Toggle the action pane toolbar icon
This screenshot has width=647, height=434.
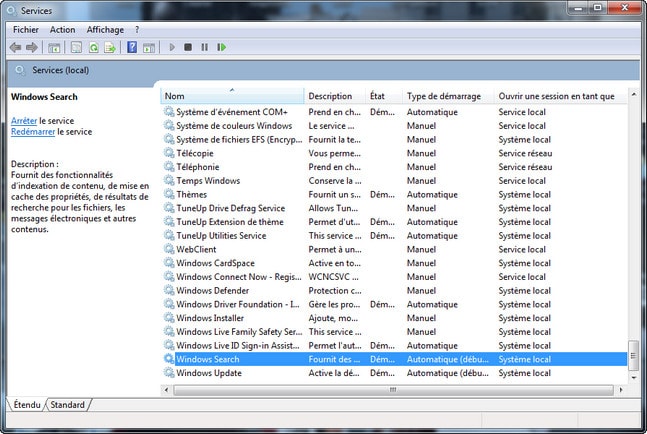tap(149, 48)
